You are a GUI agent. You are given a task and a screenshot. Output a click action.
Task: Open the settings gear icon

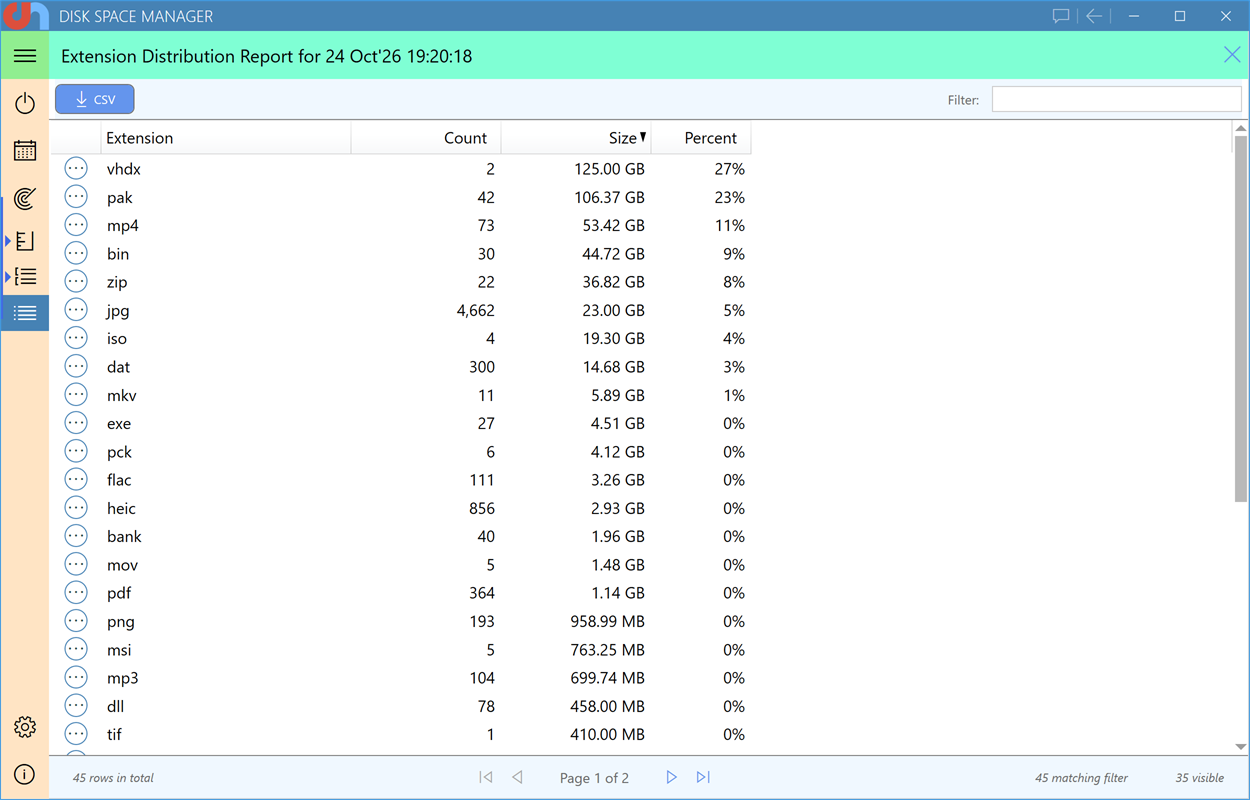coord(25,727)
